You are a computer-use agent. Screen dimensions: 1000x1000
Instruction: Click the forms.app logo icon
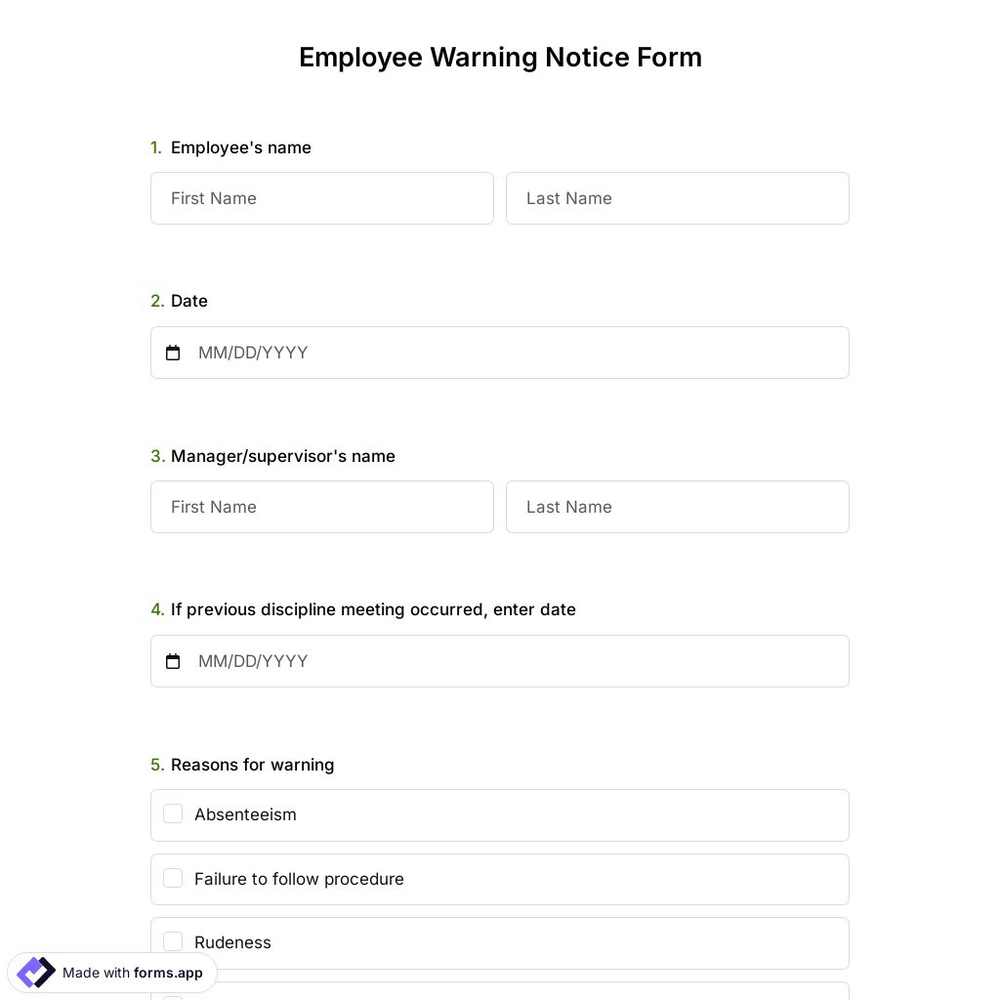pos(35,972)
